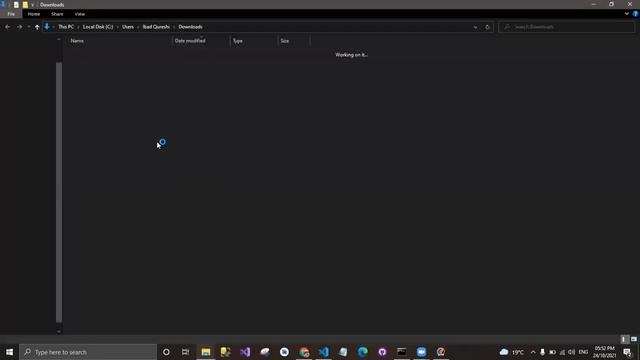The height and width of the screenshot is (360, 640).
Task: Open Zoom from taskbar
Action: click(x=422, y=352)
